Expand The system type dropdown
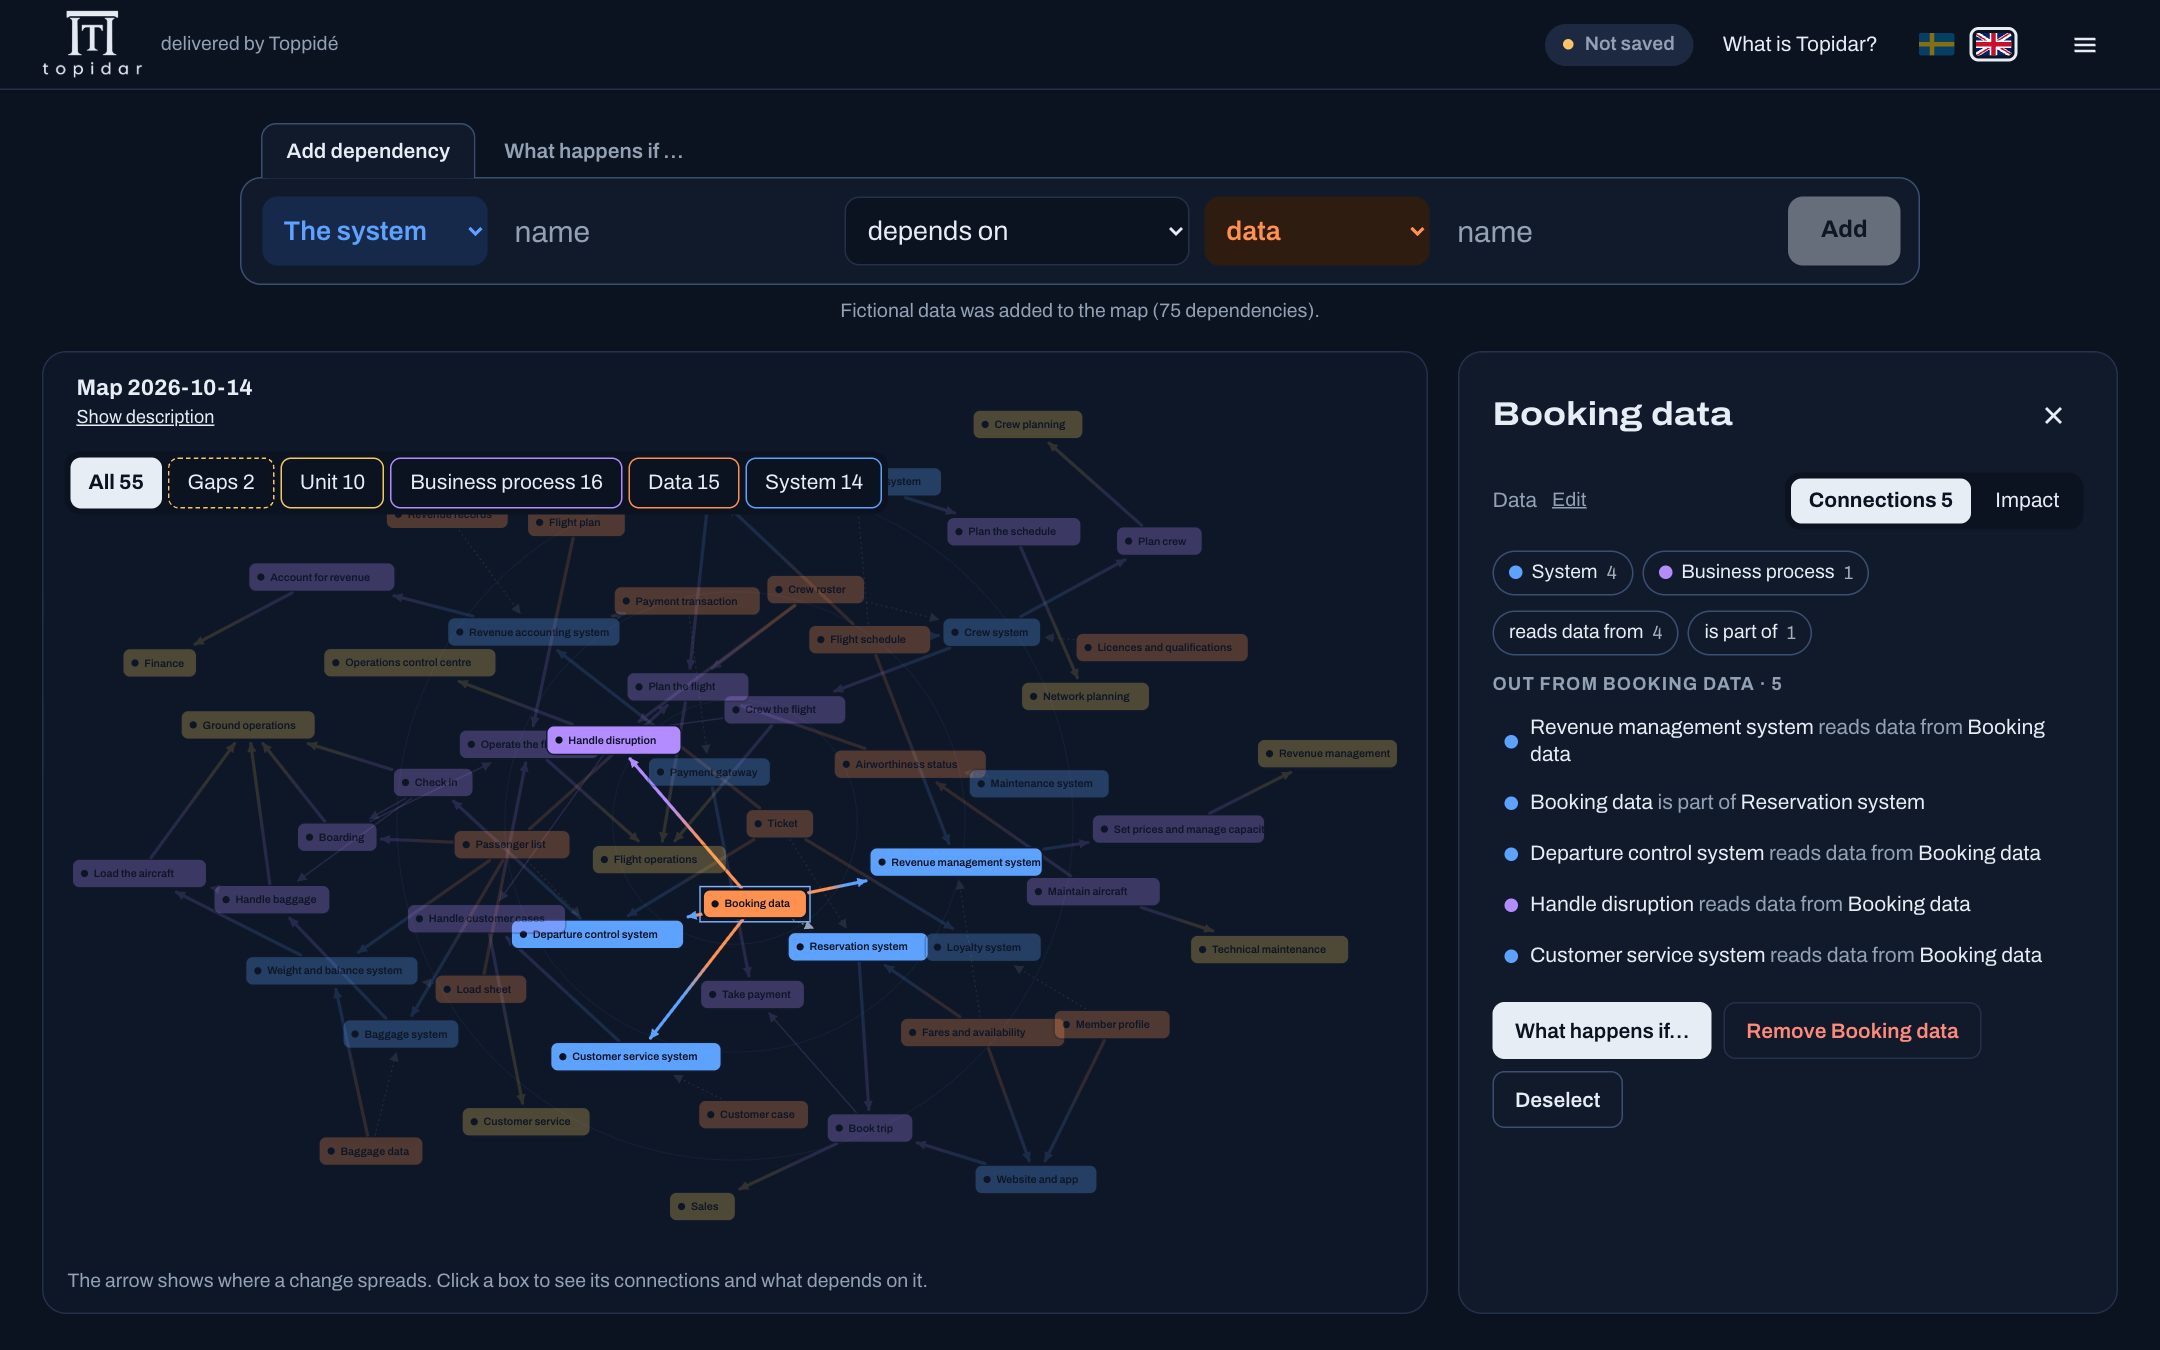 click(x=375, y=231)
